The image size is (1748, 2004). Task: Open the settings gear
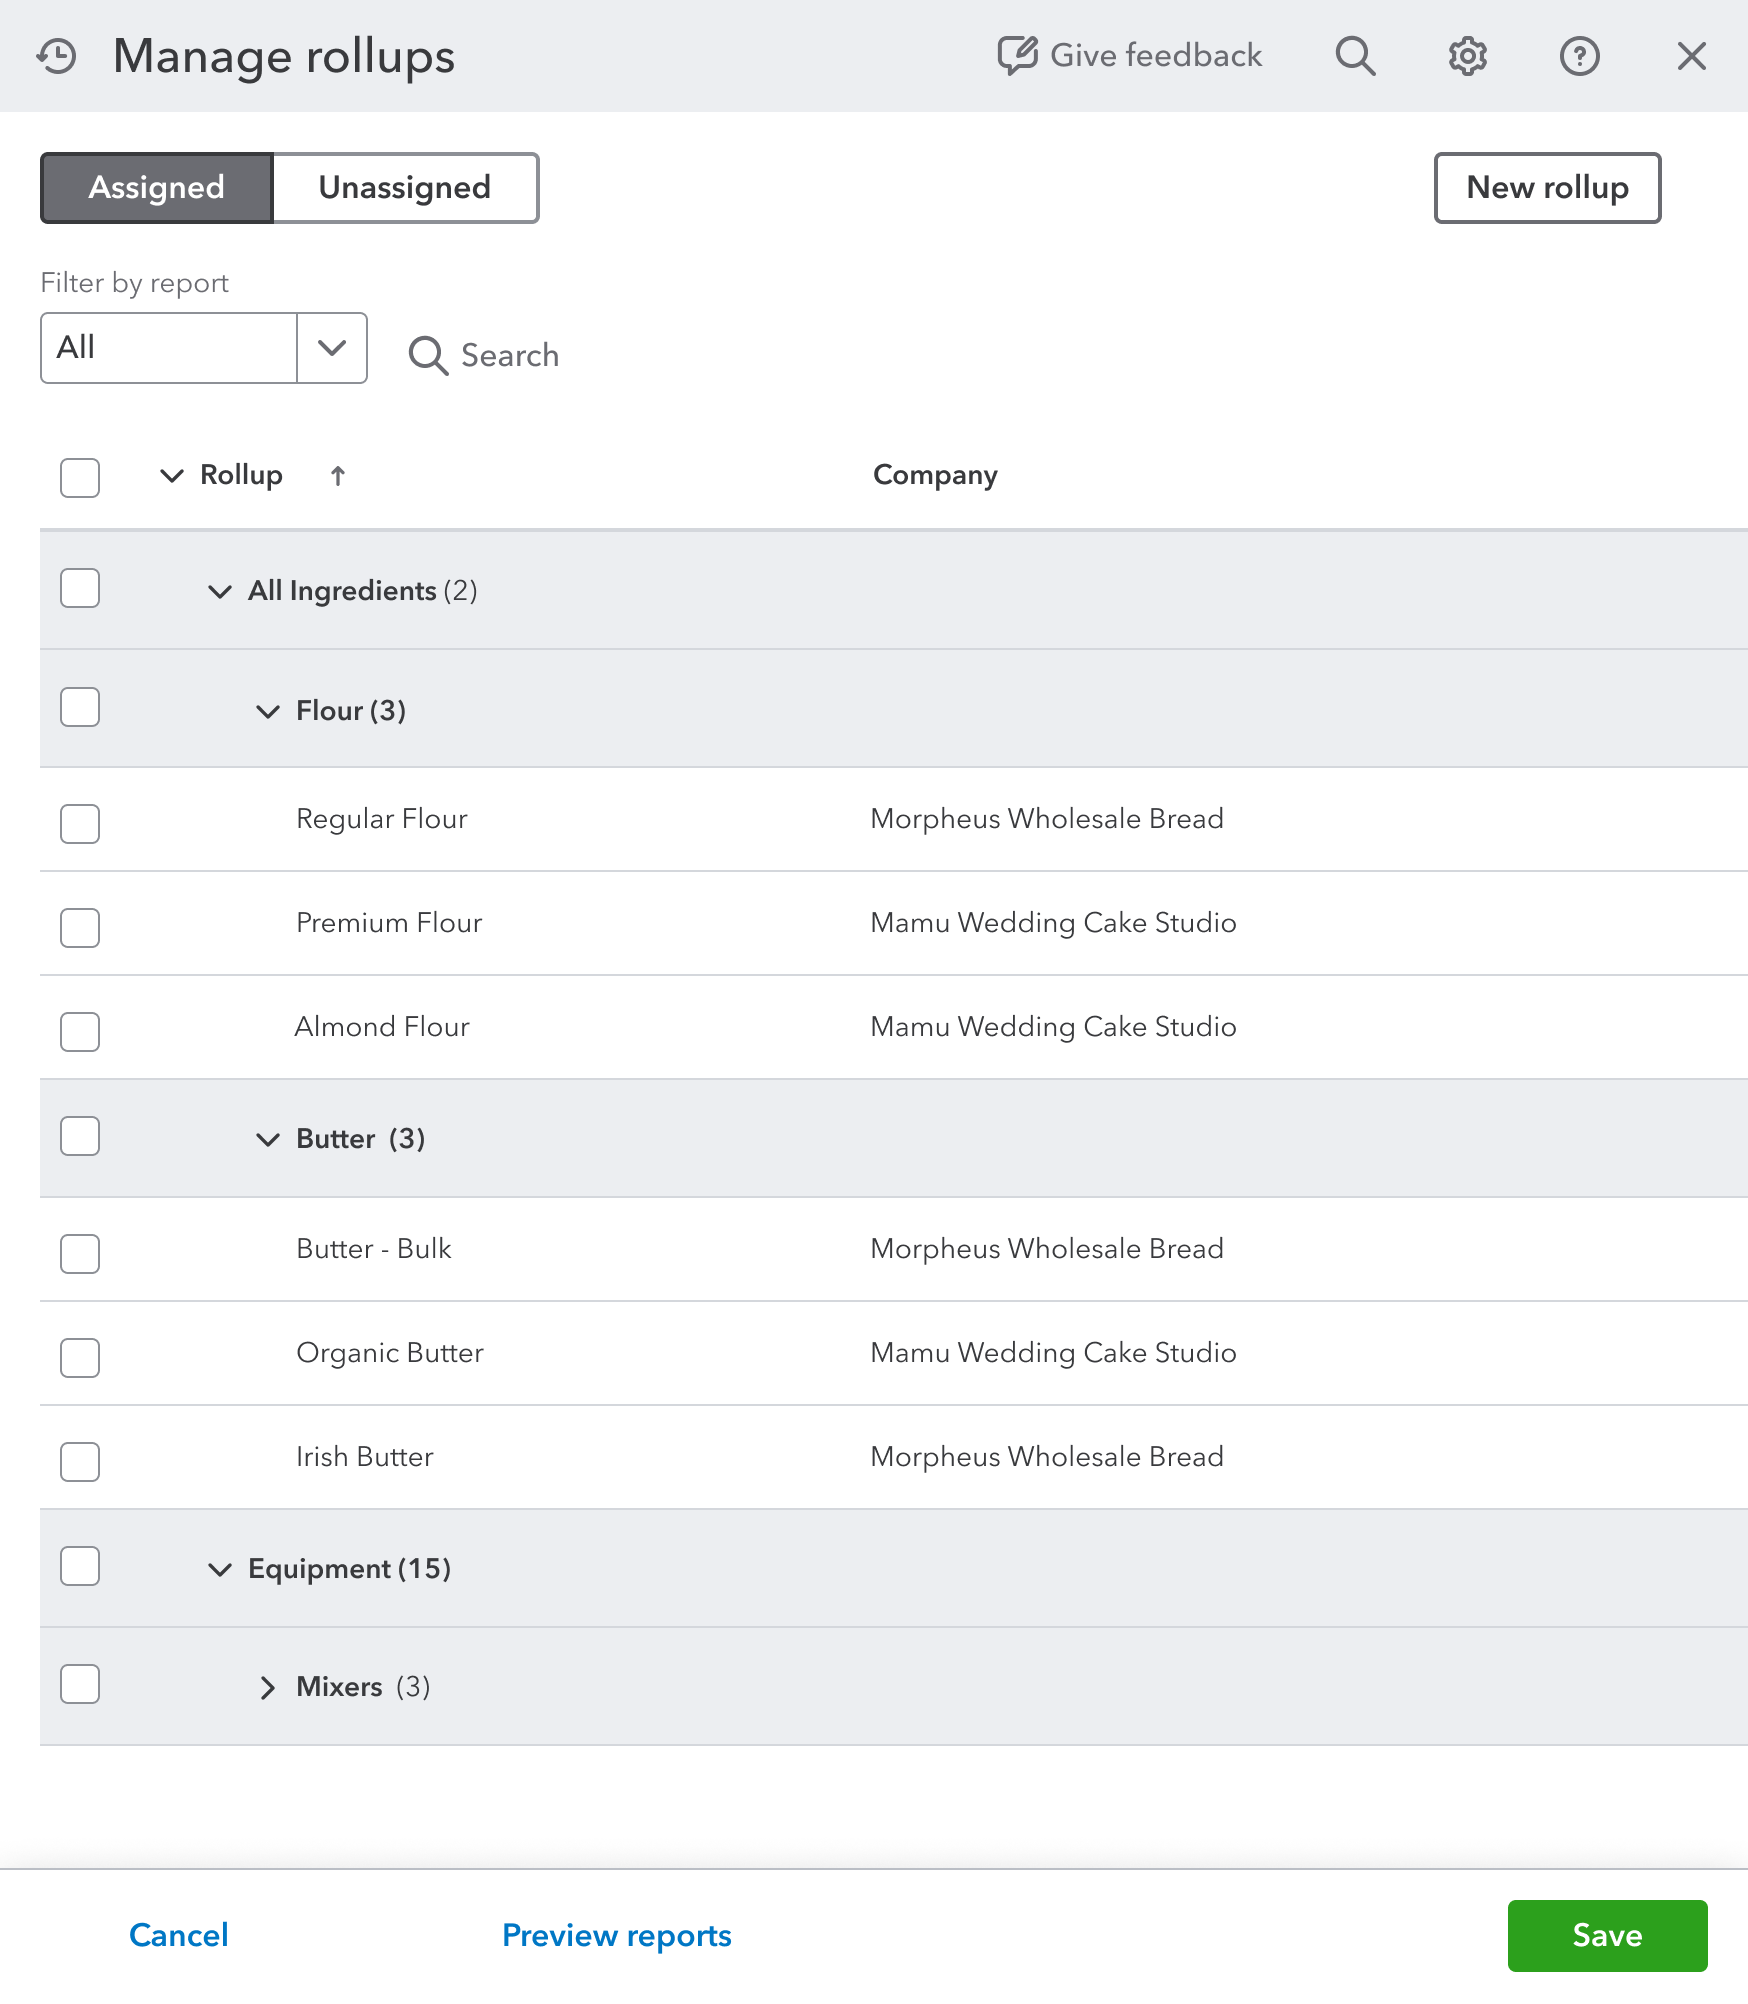1468,56
